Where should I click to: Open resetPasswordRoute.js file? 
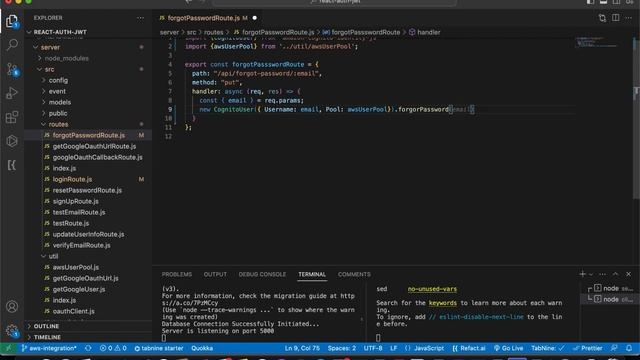88,190
